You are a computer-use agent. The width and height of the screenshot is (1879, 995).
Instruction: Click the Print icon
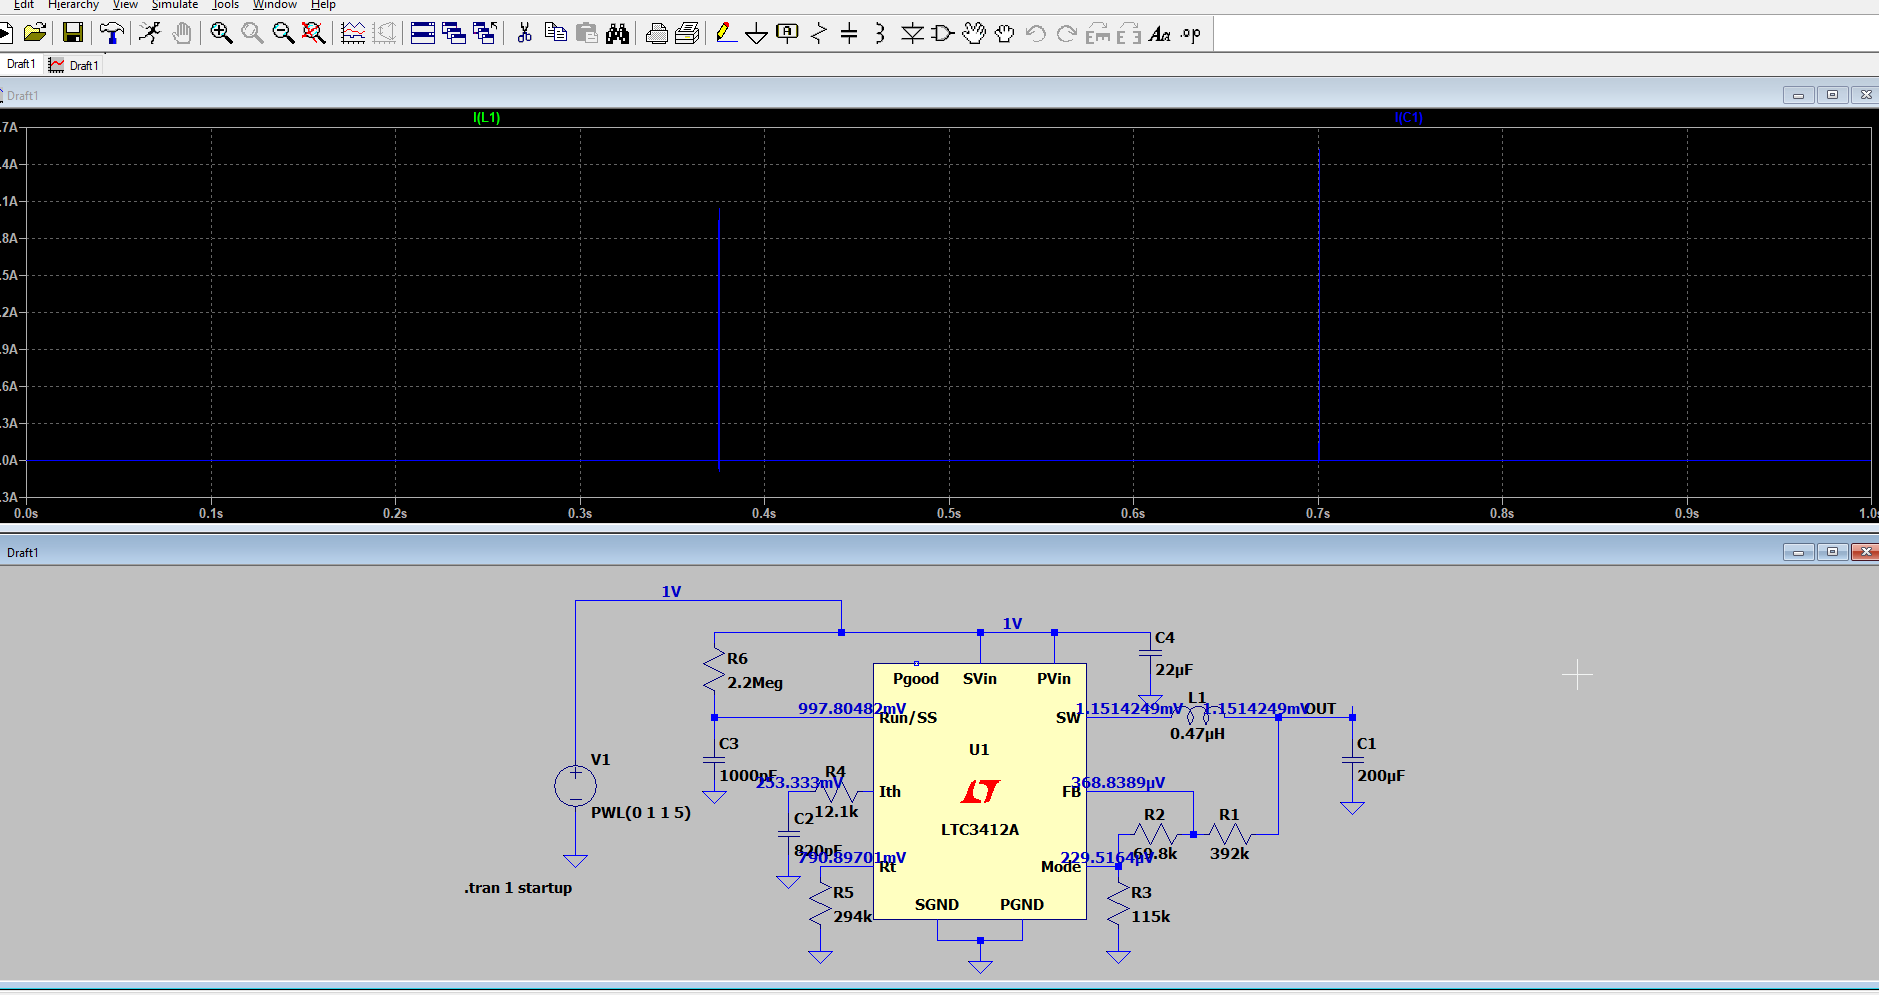coord(657,33)
